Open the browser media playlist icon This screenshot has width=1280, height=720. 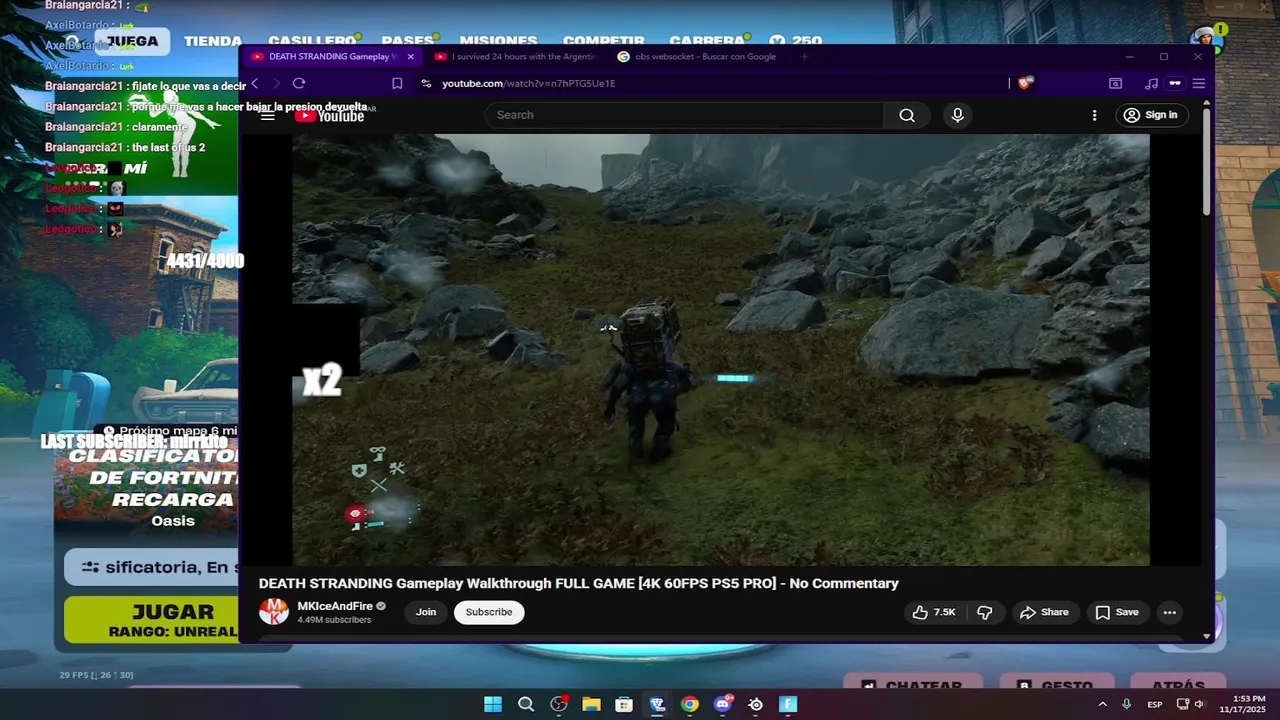1152,83
